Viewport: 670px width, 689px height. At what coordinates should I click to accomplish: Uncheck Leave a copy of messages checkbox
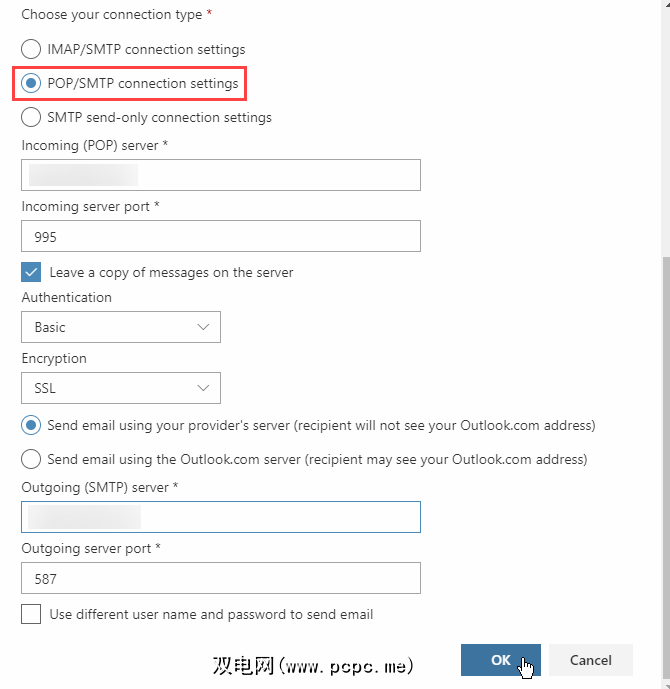point(31,272)
